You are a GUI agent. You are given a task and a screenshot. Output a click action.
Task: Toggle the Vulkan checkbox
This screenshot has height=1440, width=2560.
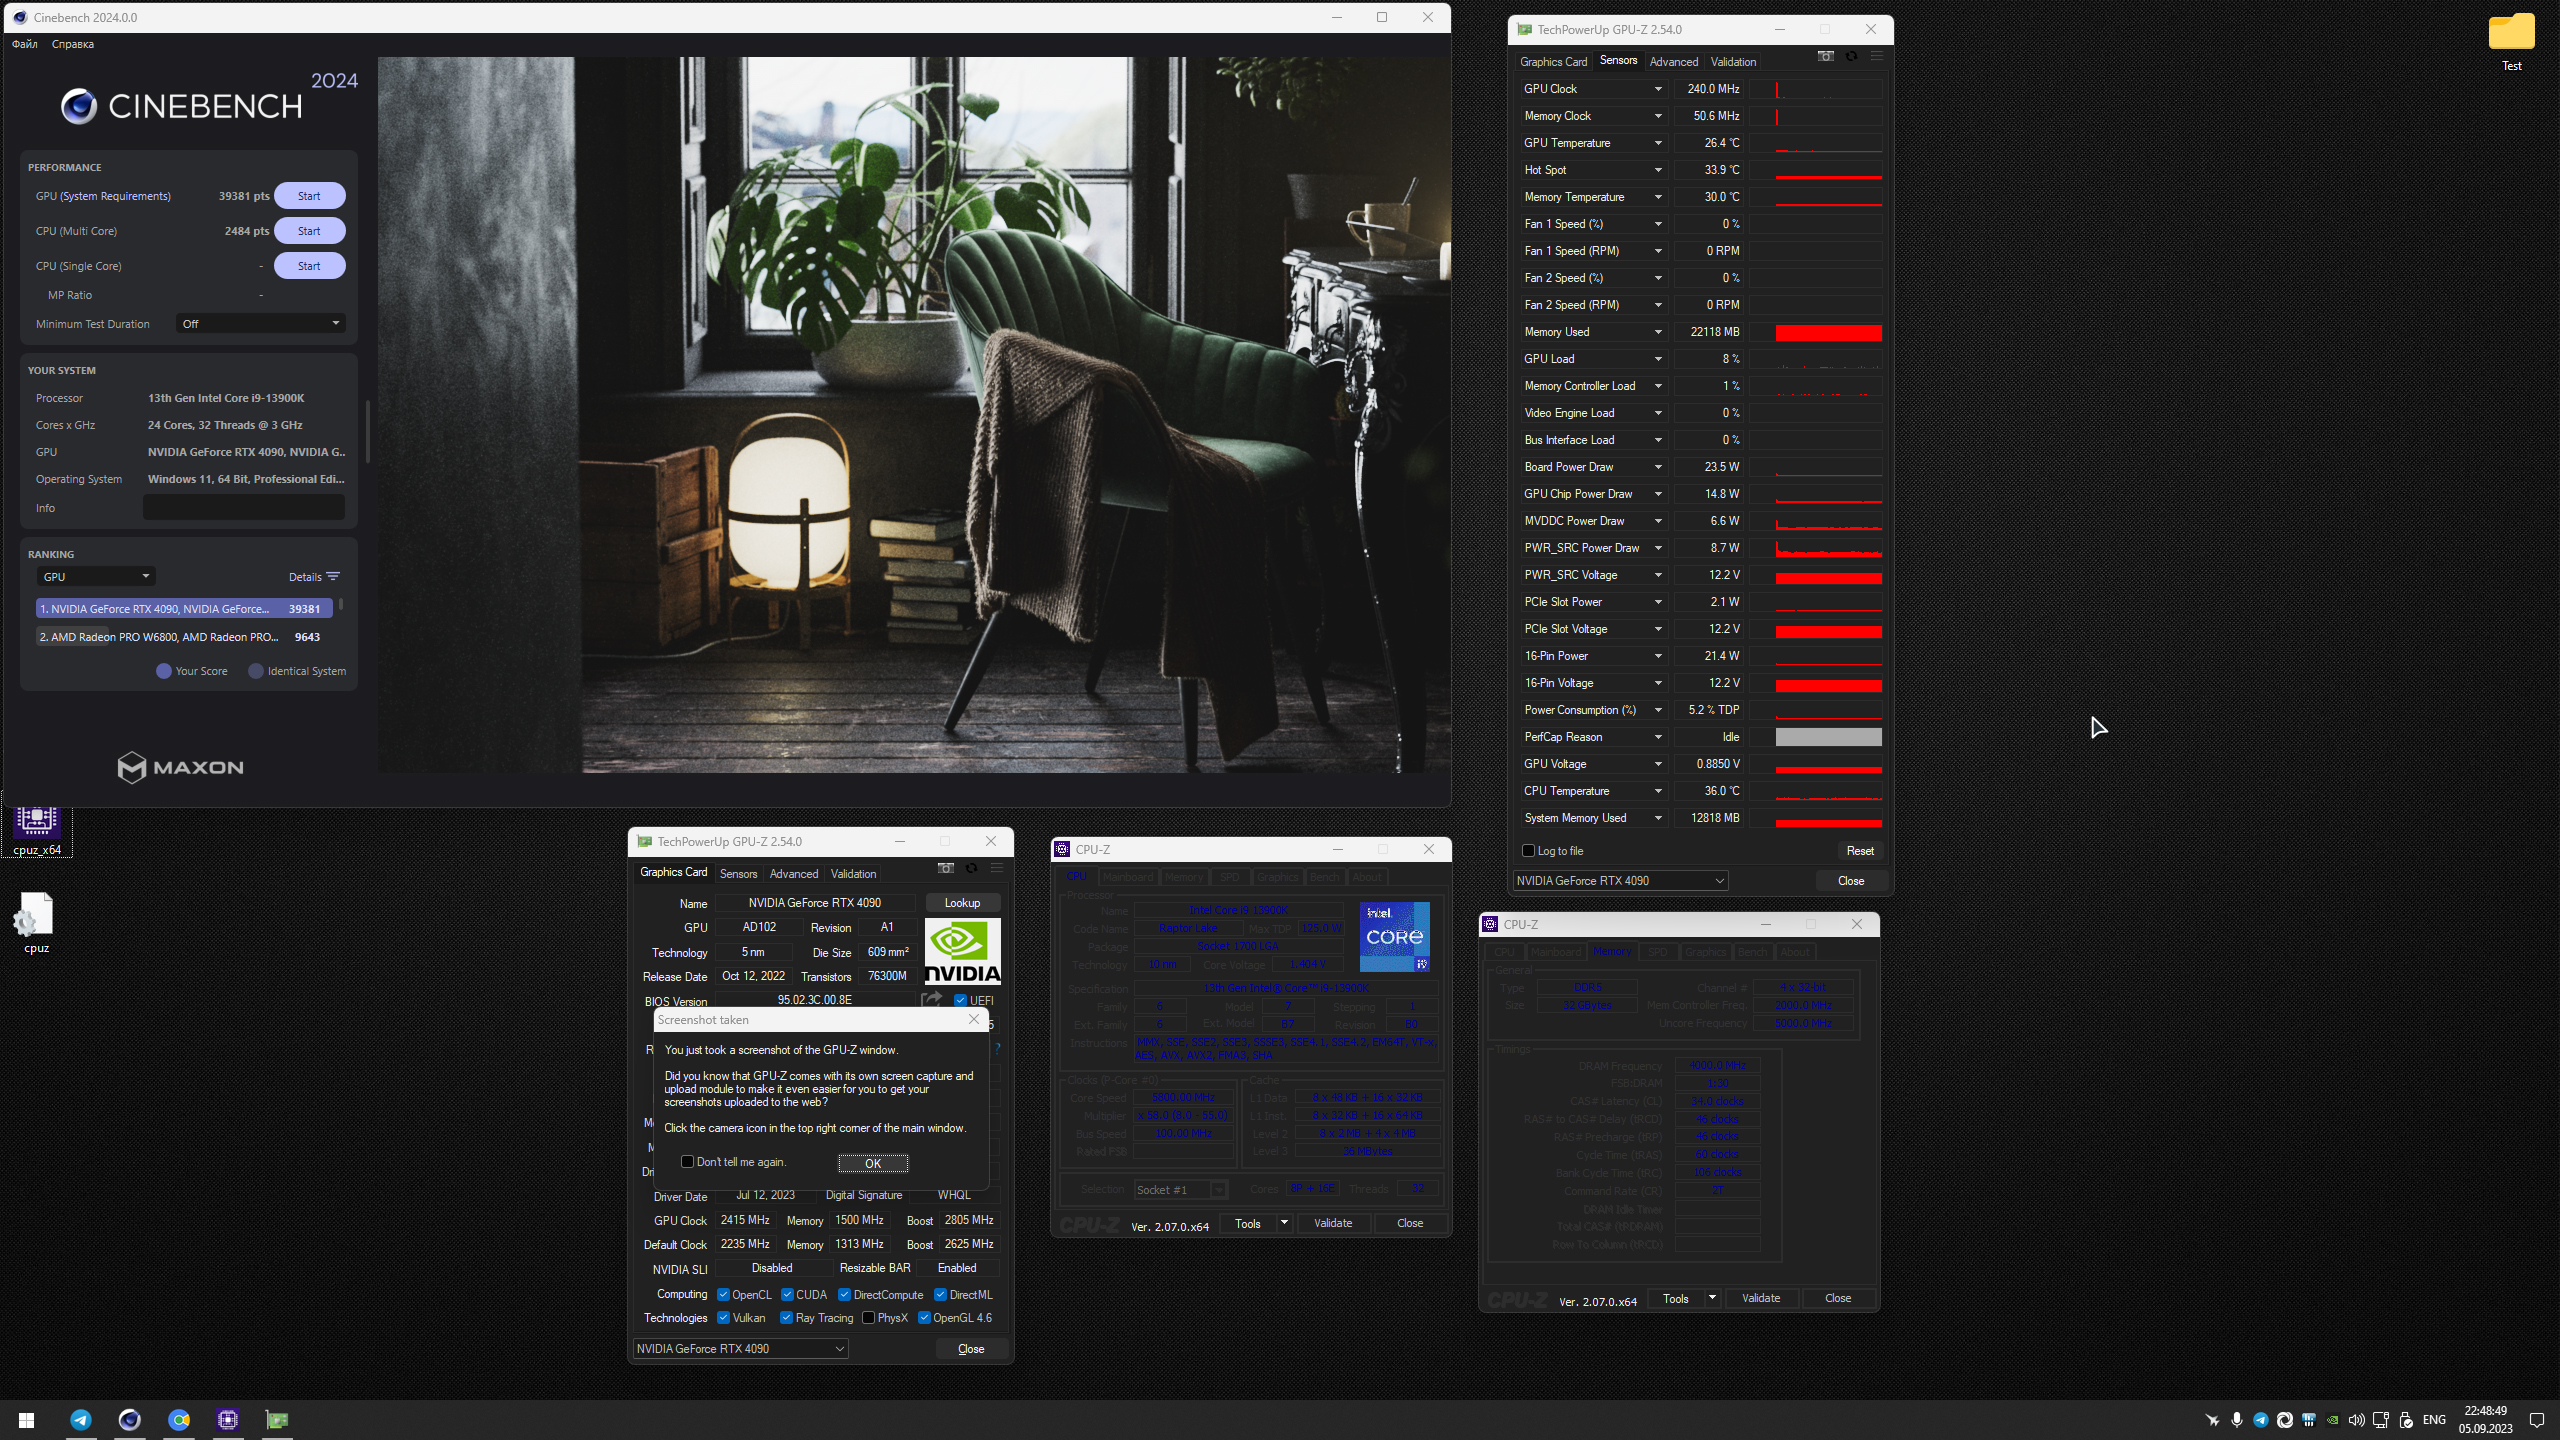pyautogui.click(x=723, y=1317)
